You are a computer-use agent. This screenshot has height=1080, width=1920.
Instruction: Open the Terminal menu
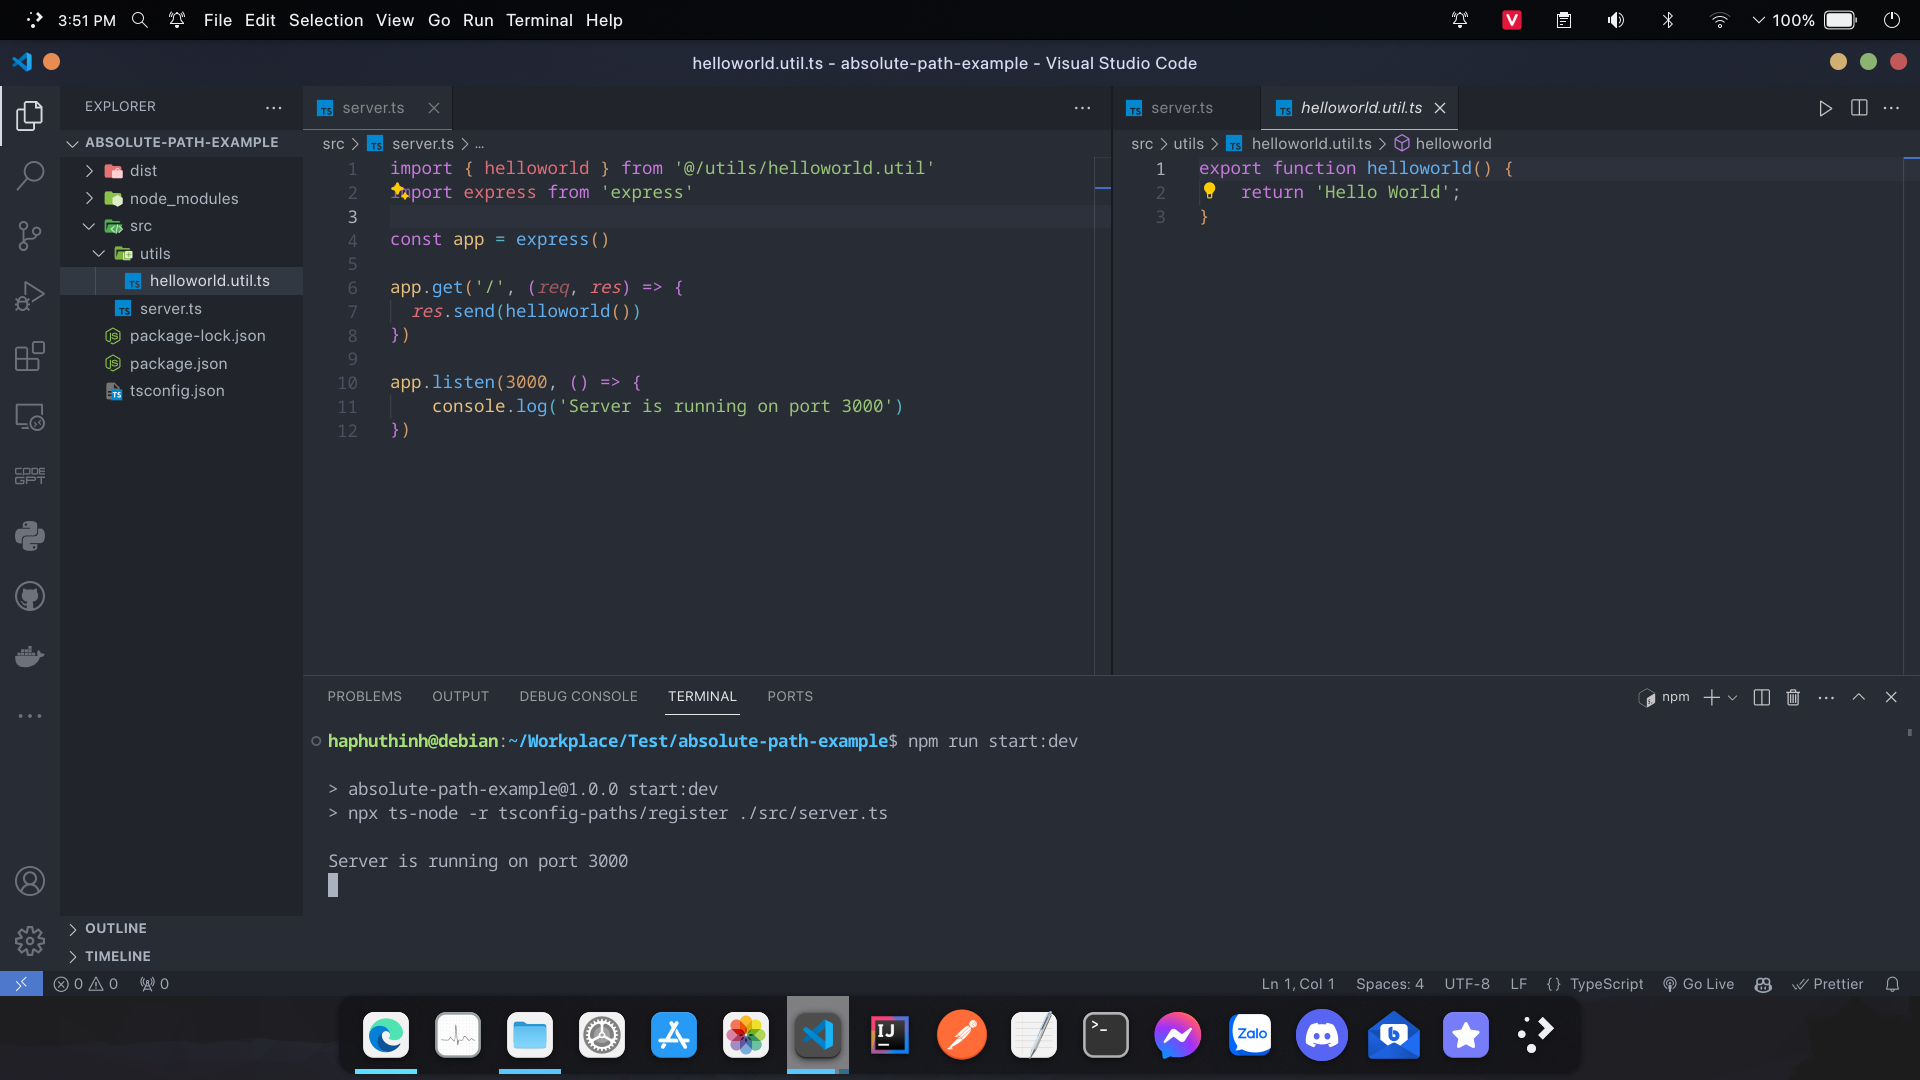(x=538, y=20)
